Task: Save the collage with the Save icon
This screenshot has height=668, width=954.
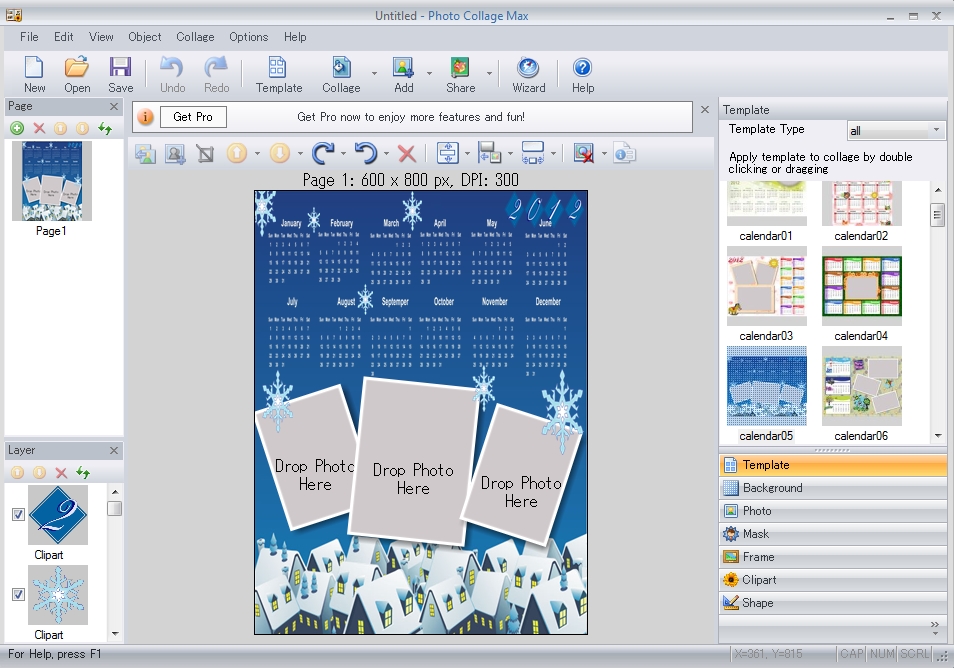Action: 120,70
